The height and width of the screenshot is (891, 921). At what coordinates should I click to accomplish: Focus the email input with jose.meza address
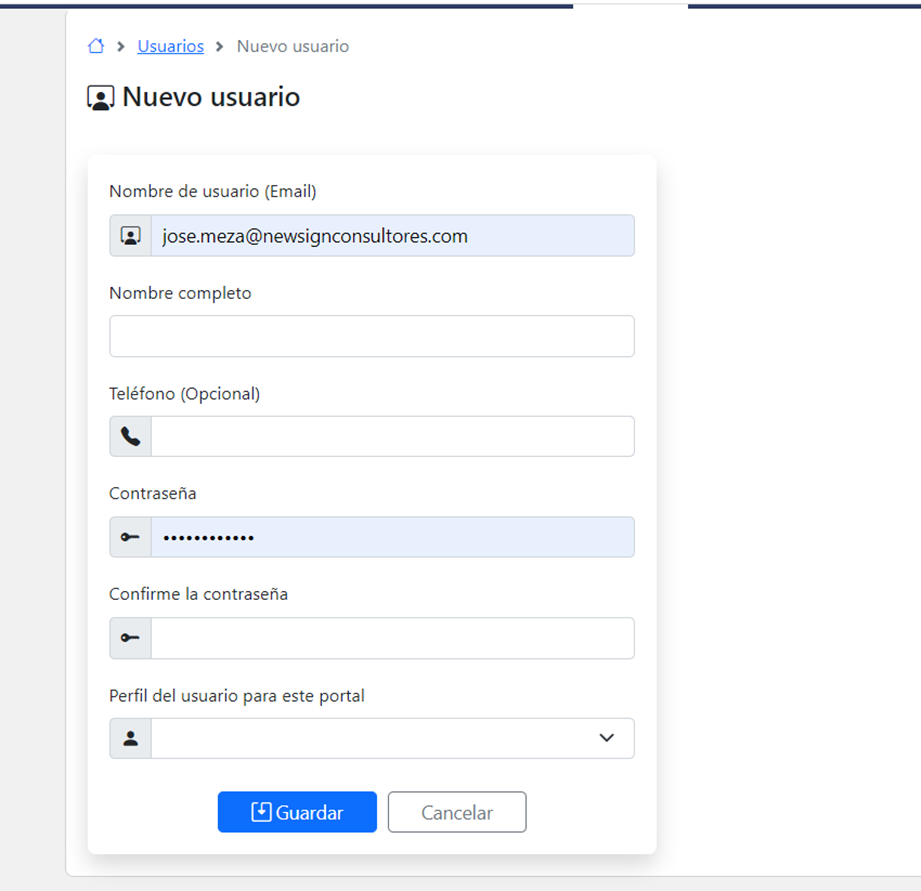[x=392, y=236]
